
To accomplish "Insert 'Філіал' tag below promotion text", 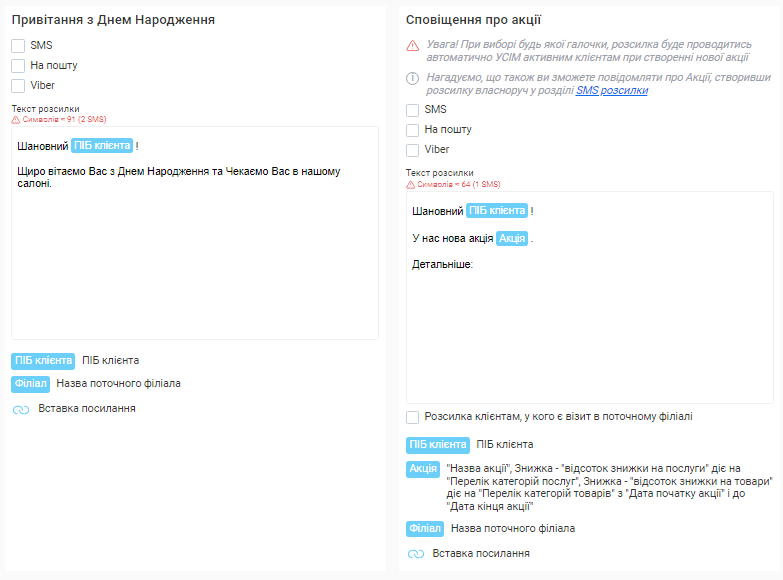I will [424, 529].
